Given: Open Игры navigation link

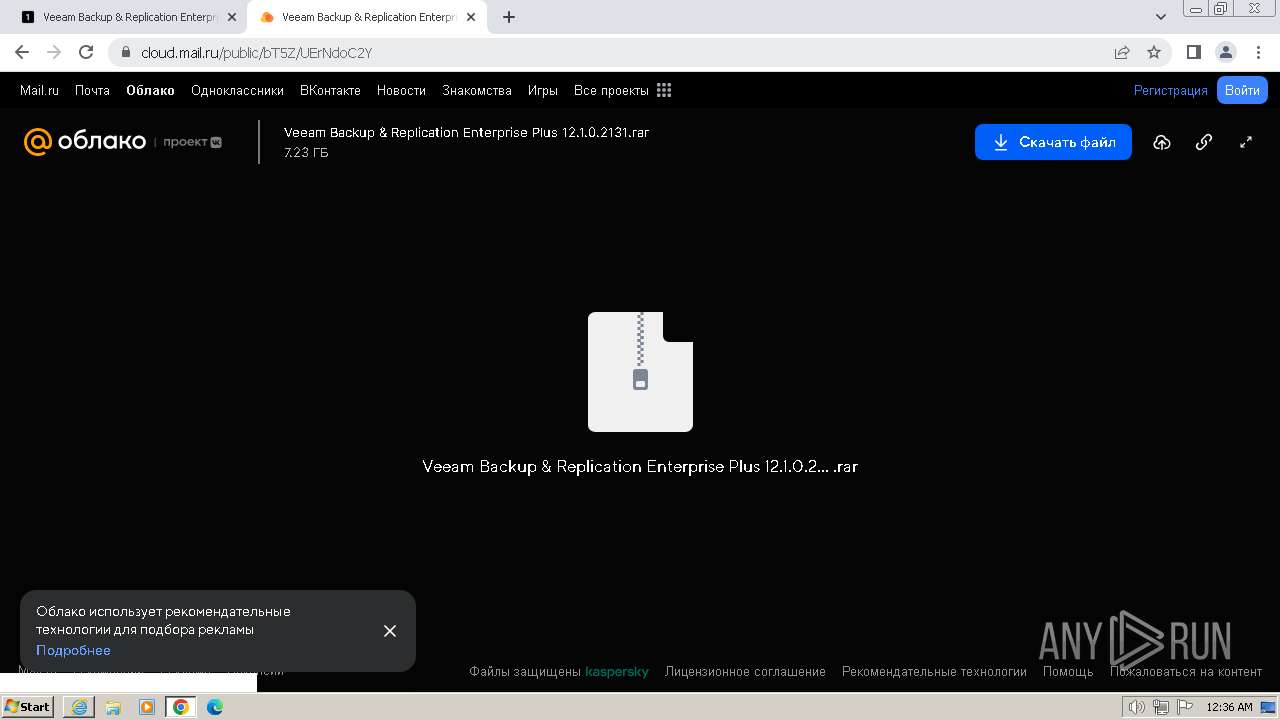Looking at the screenshot, I should (x=543, y=90).
